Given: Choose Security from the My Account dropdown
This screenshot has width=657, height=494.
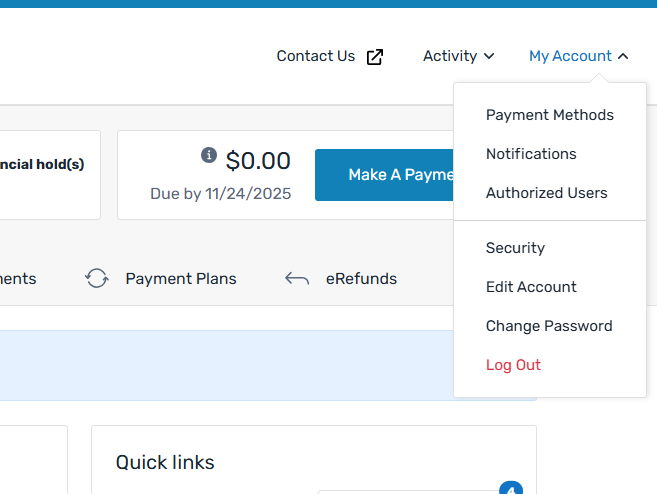Looking at the screenshot, I should (x=515, y=248).
